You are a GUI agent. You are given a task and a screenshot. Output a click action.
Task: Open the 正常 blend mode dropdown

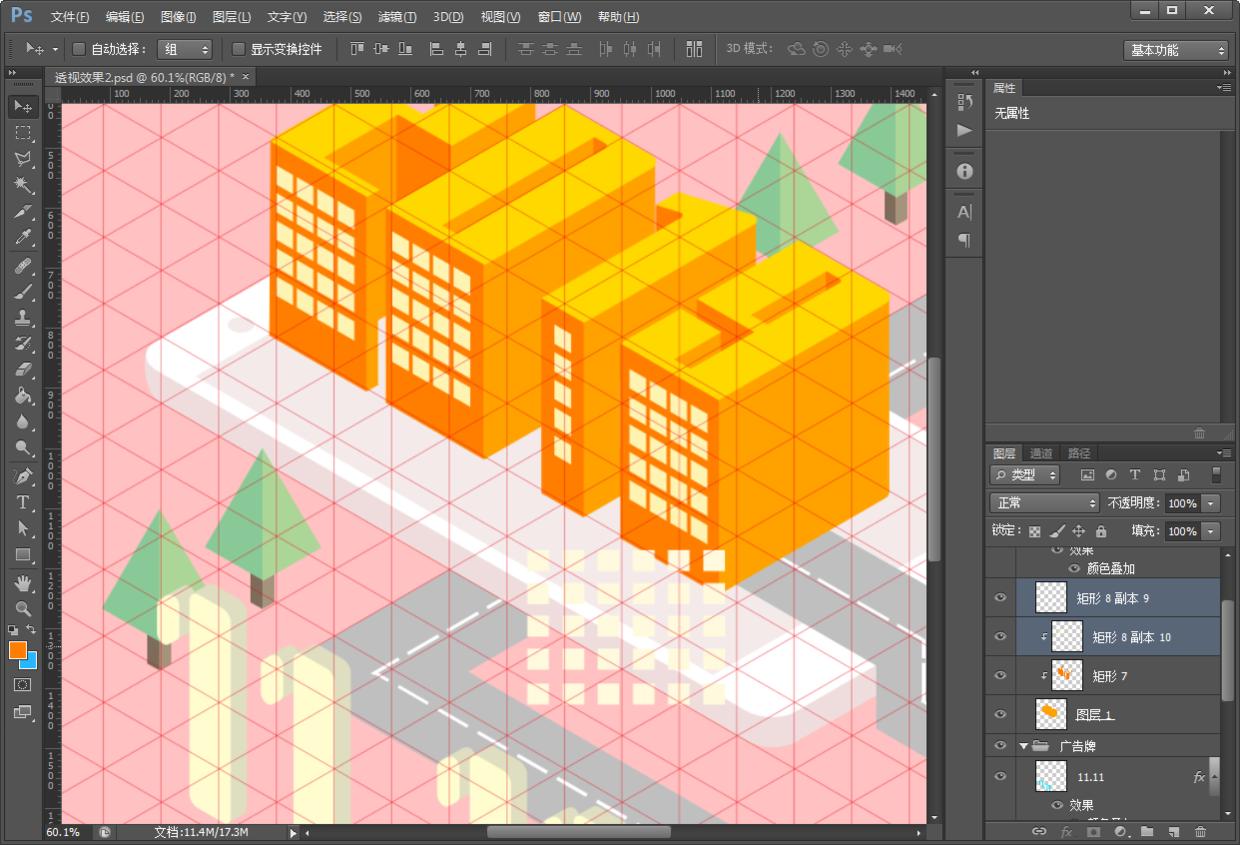(x=1044, y=503)
